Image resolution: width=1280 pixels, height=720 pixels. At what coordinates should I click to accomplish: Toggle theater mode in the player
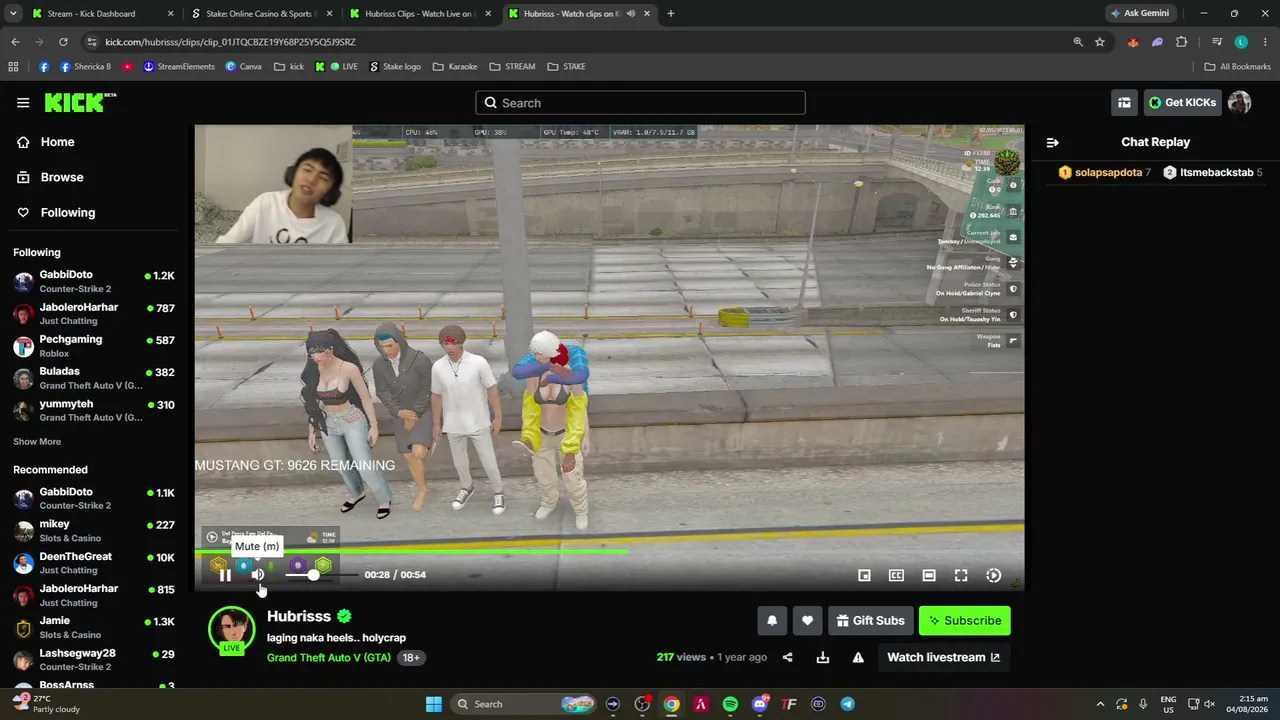[929, 575]
